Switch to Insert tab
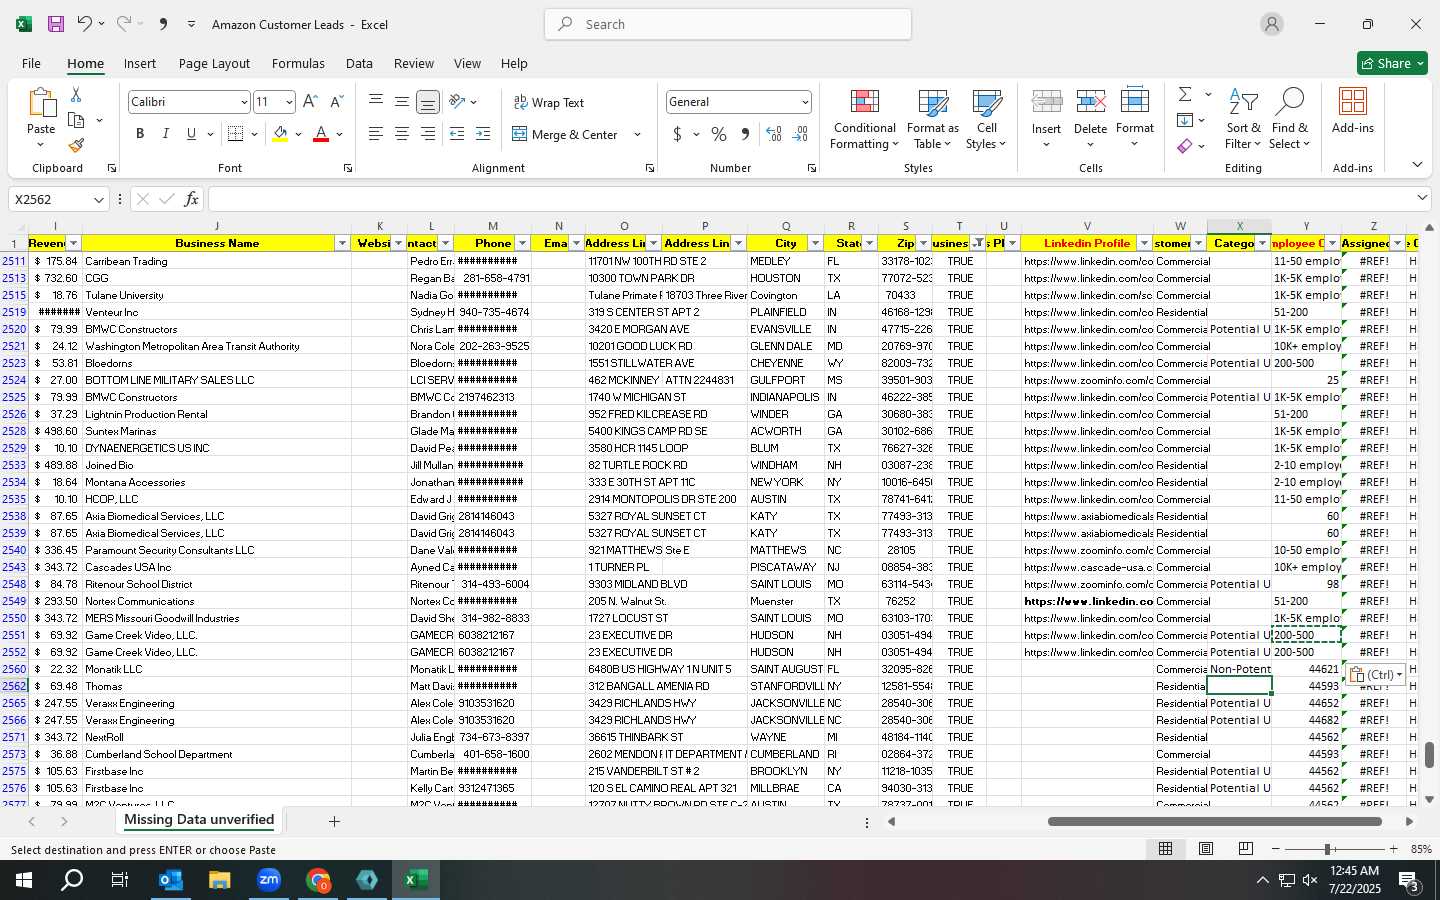Viewport: 1440px width, 900px height. [x=140, y=63]
